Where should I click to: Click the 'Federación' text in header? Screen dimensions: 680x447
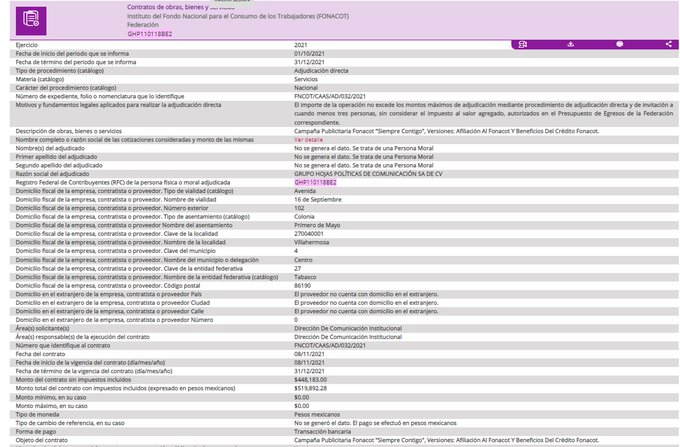[x=143, y=25]
